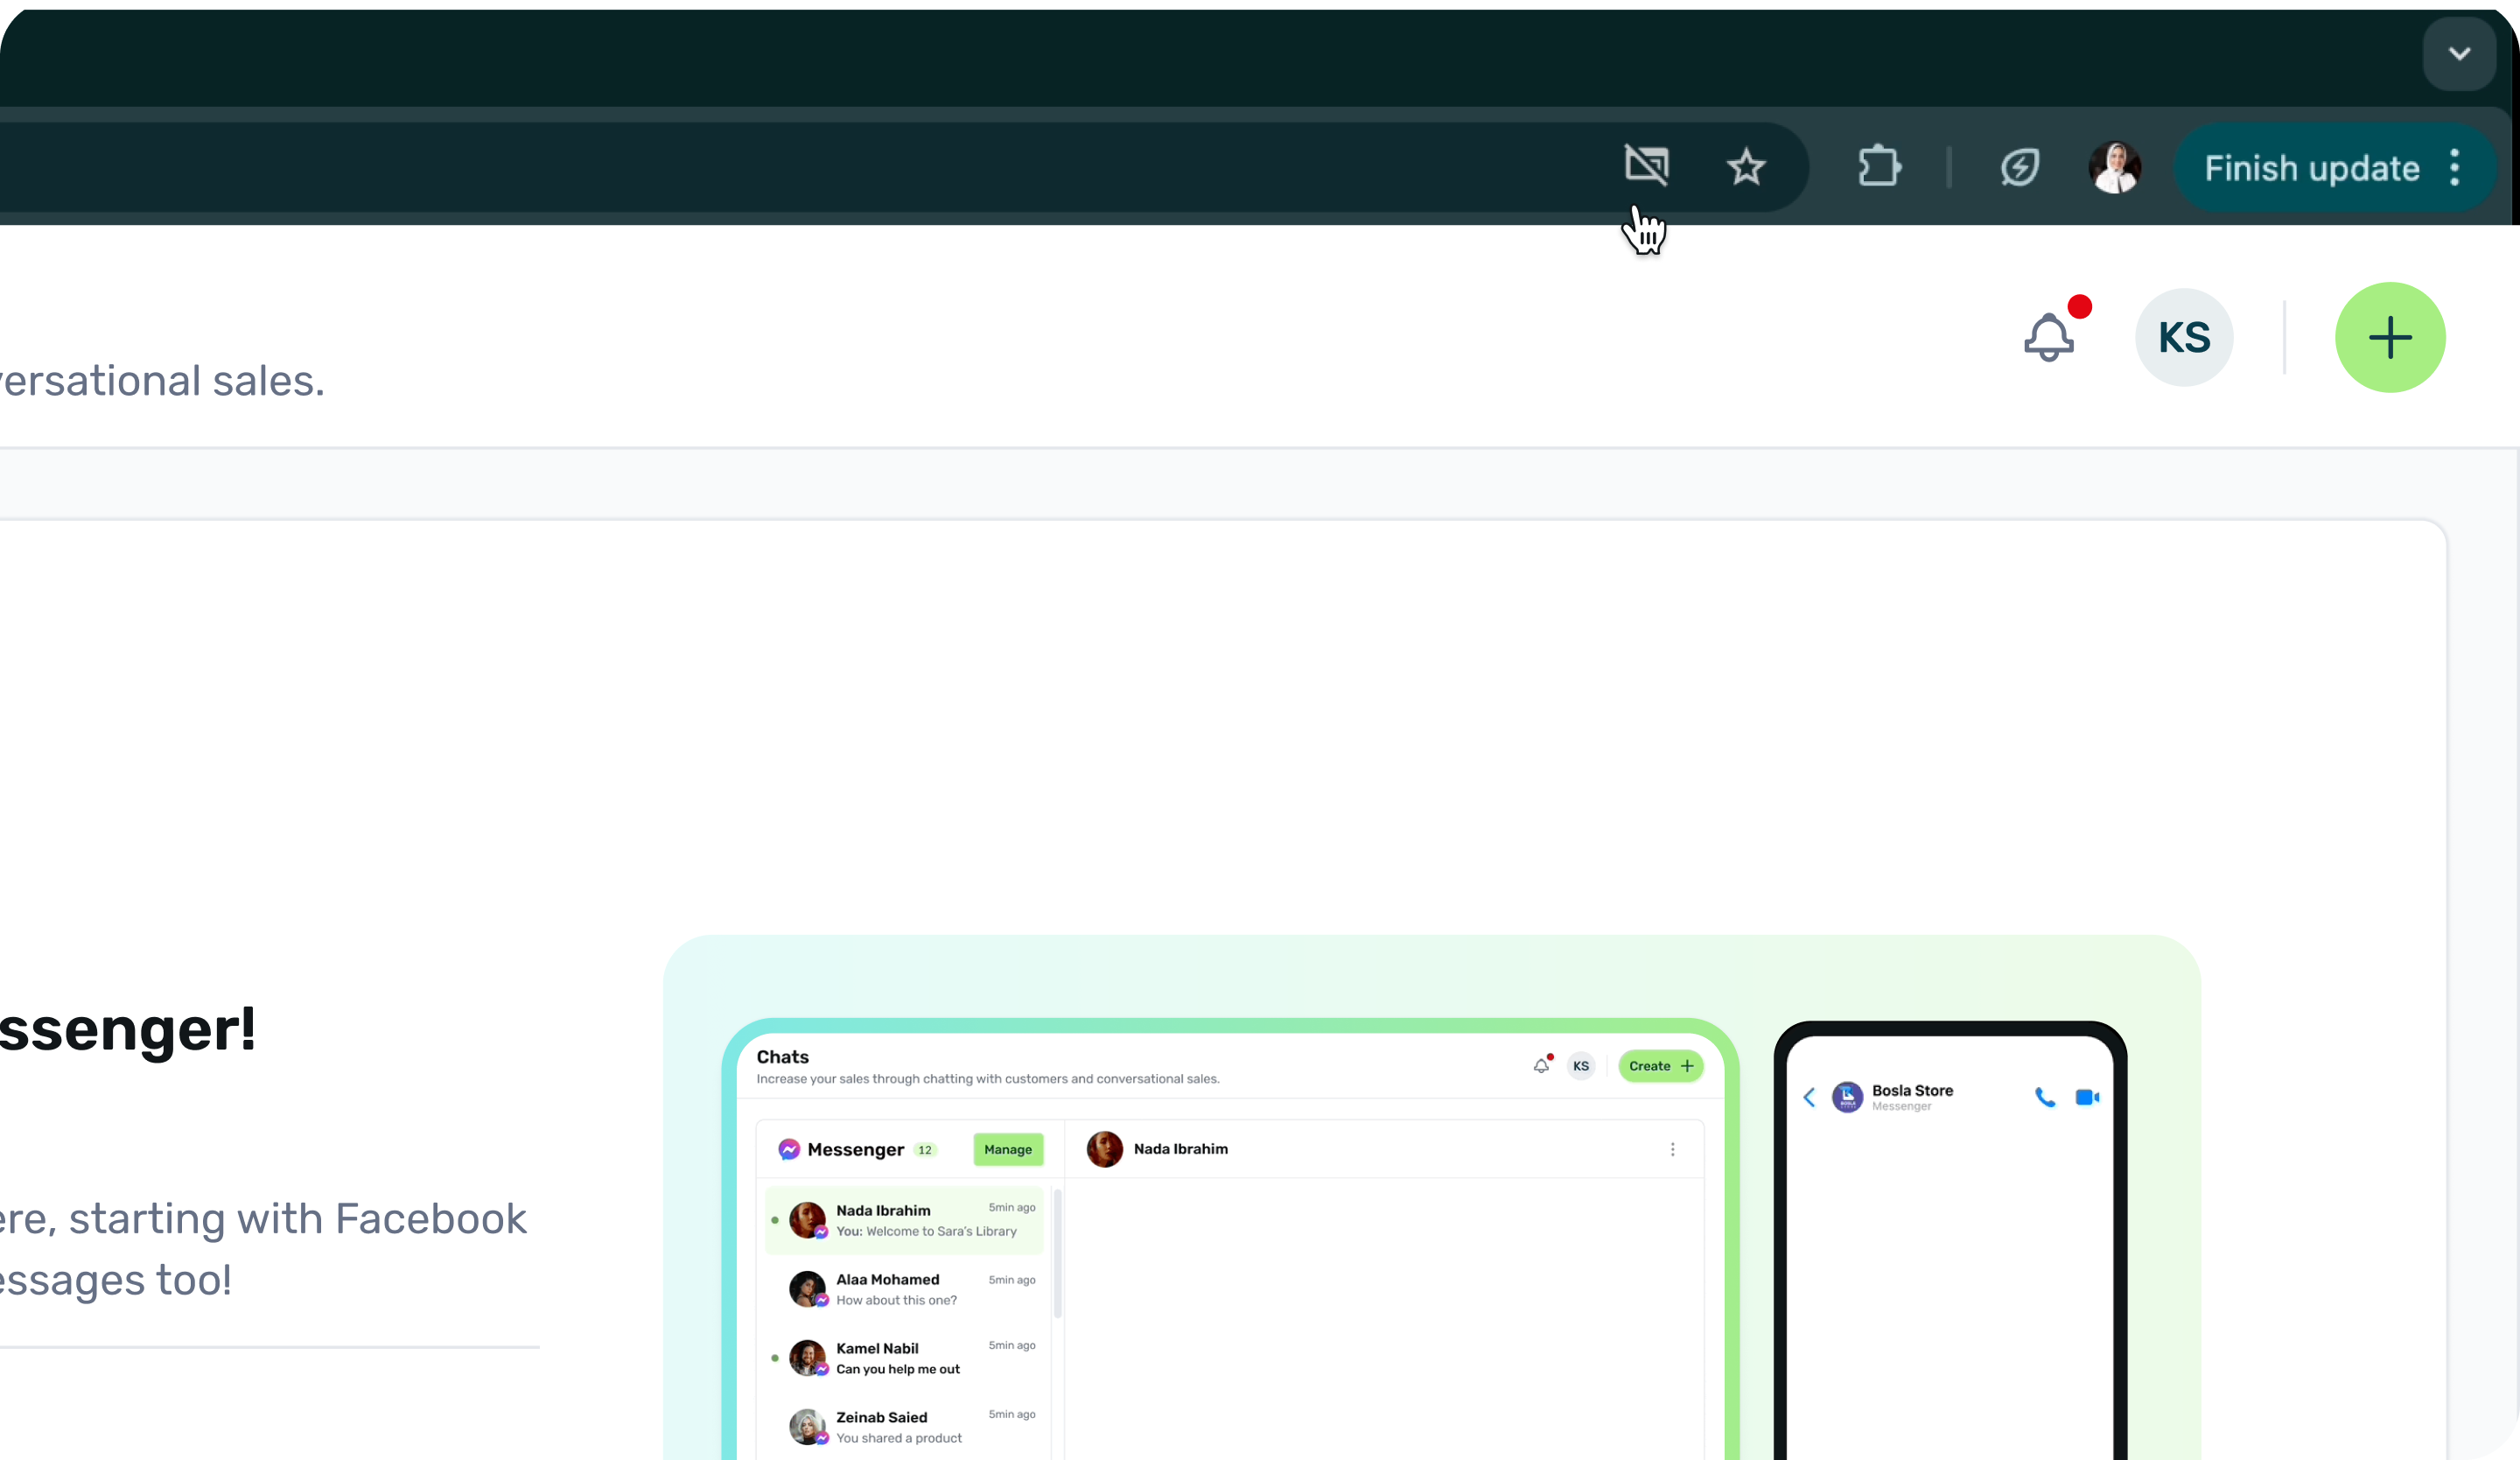Click the Finish update button
2520x1460 pixels.
point(2311,168)
